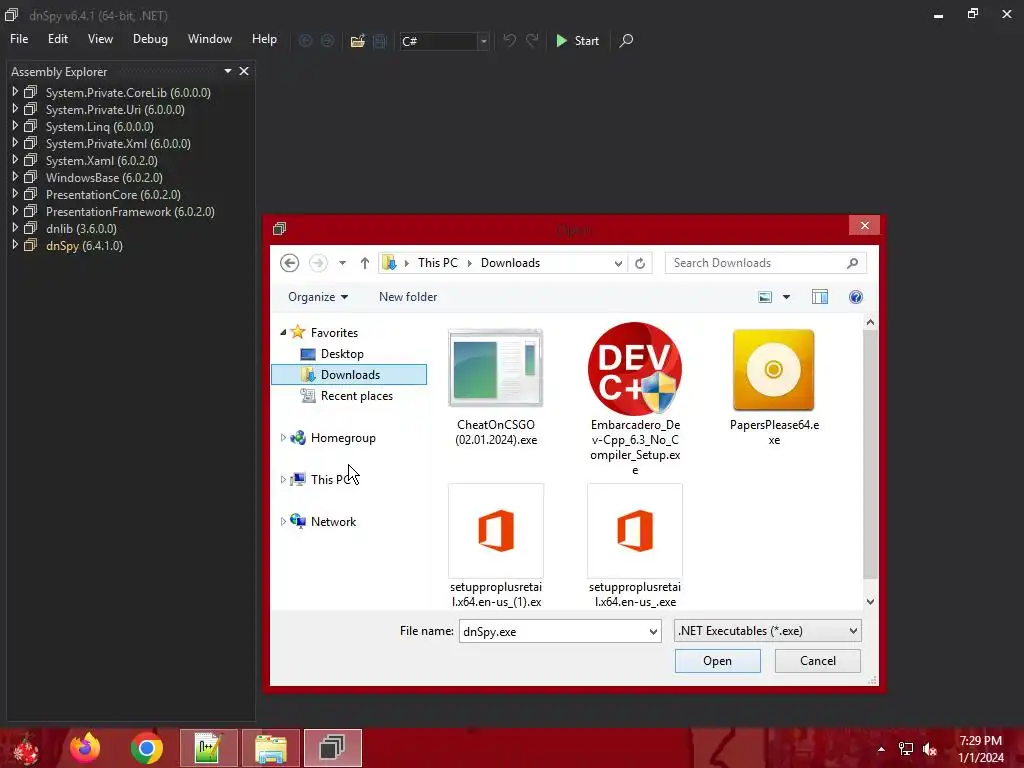Open the Edit menu

coord(57,39)
